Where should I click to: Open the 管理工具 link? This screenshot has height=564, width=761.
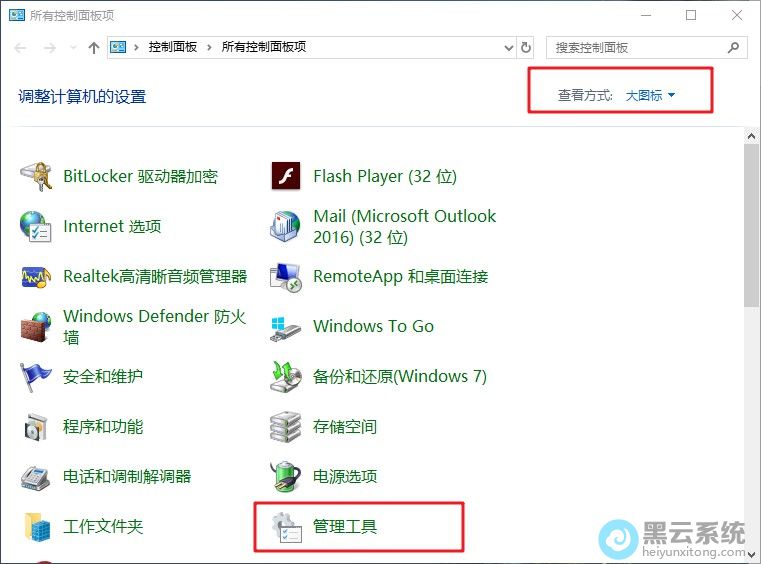345,527
